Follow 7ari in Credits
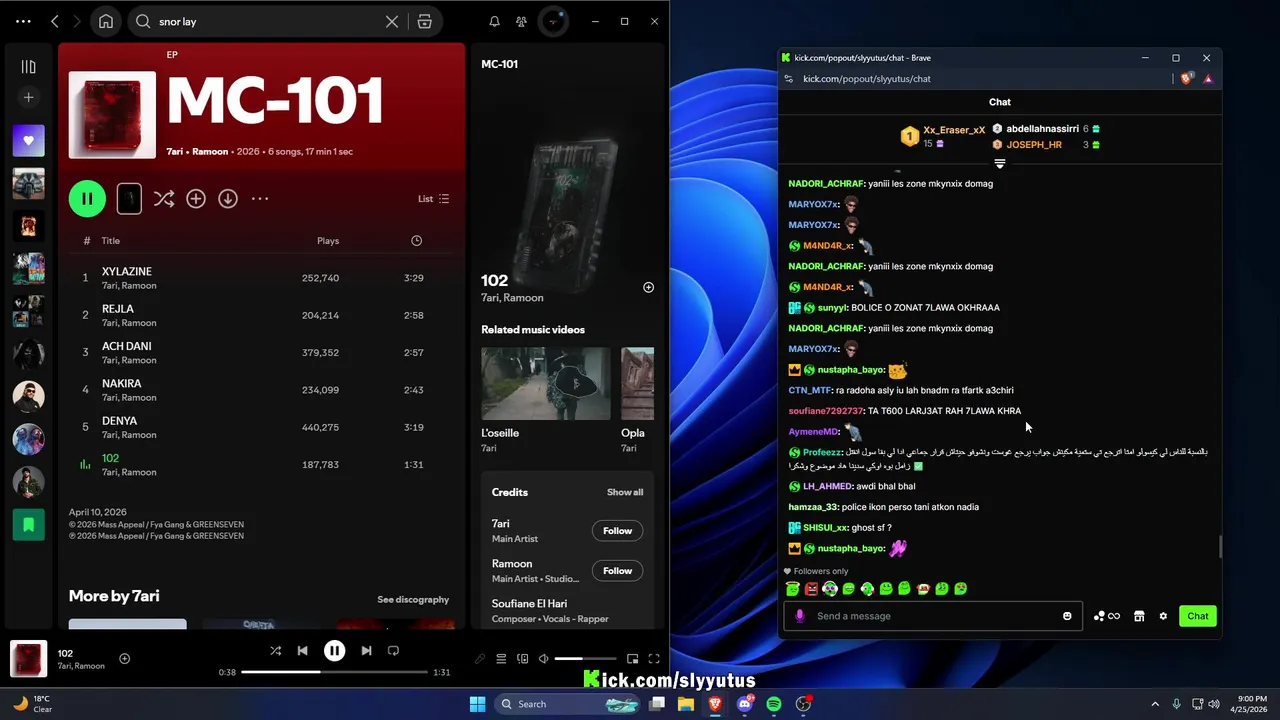1280x720 pixels. (617, 531)
